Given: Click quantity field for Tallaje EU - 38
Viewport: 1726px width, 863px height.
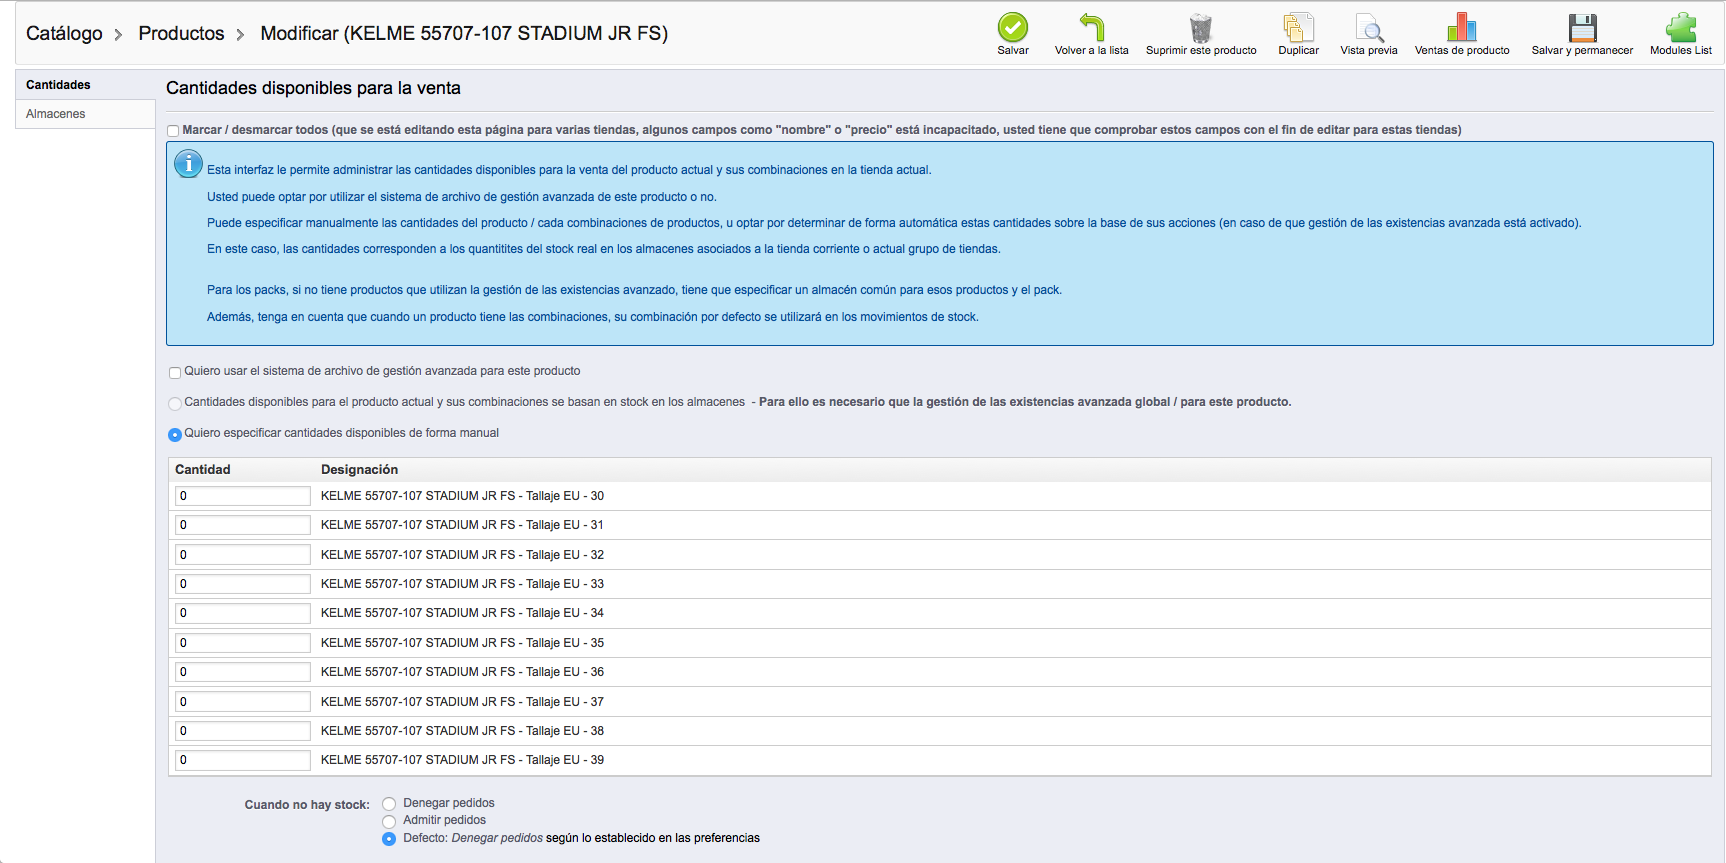Looking at the screenshot, I should [x=243, y=731].
